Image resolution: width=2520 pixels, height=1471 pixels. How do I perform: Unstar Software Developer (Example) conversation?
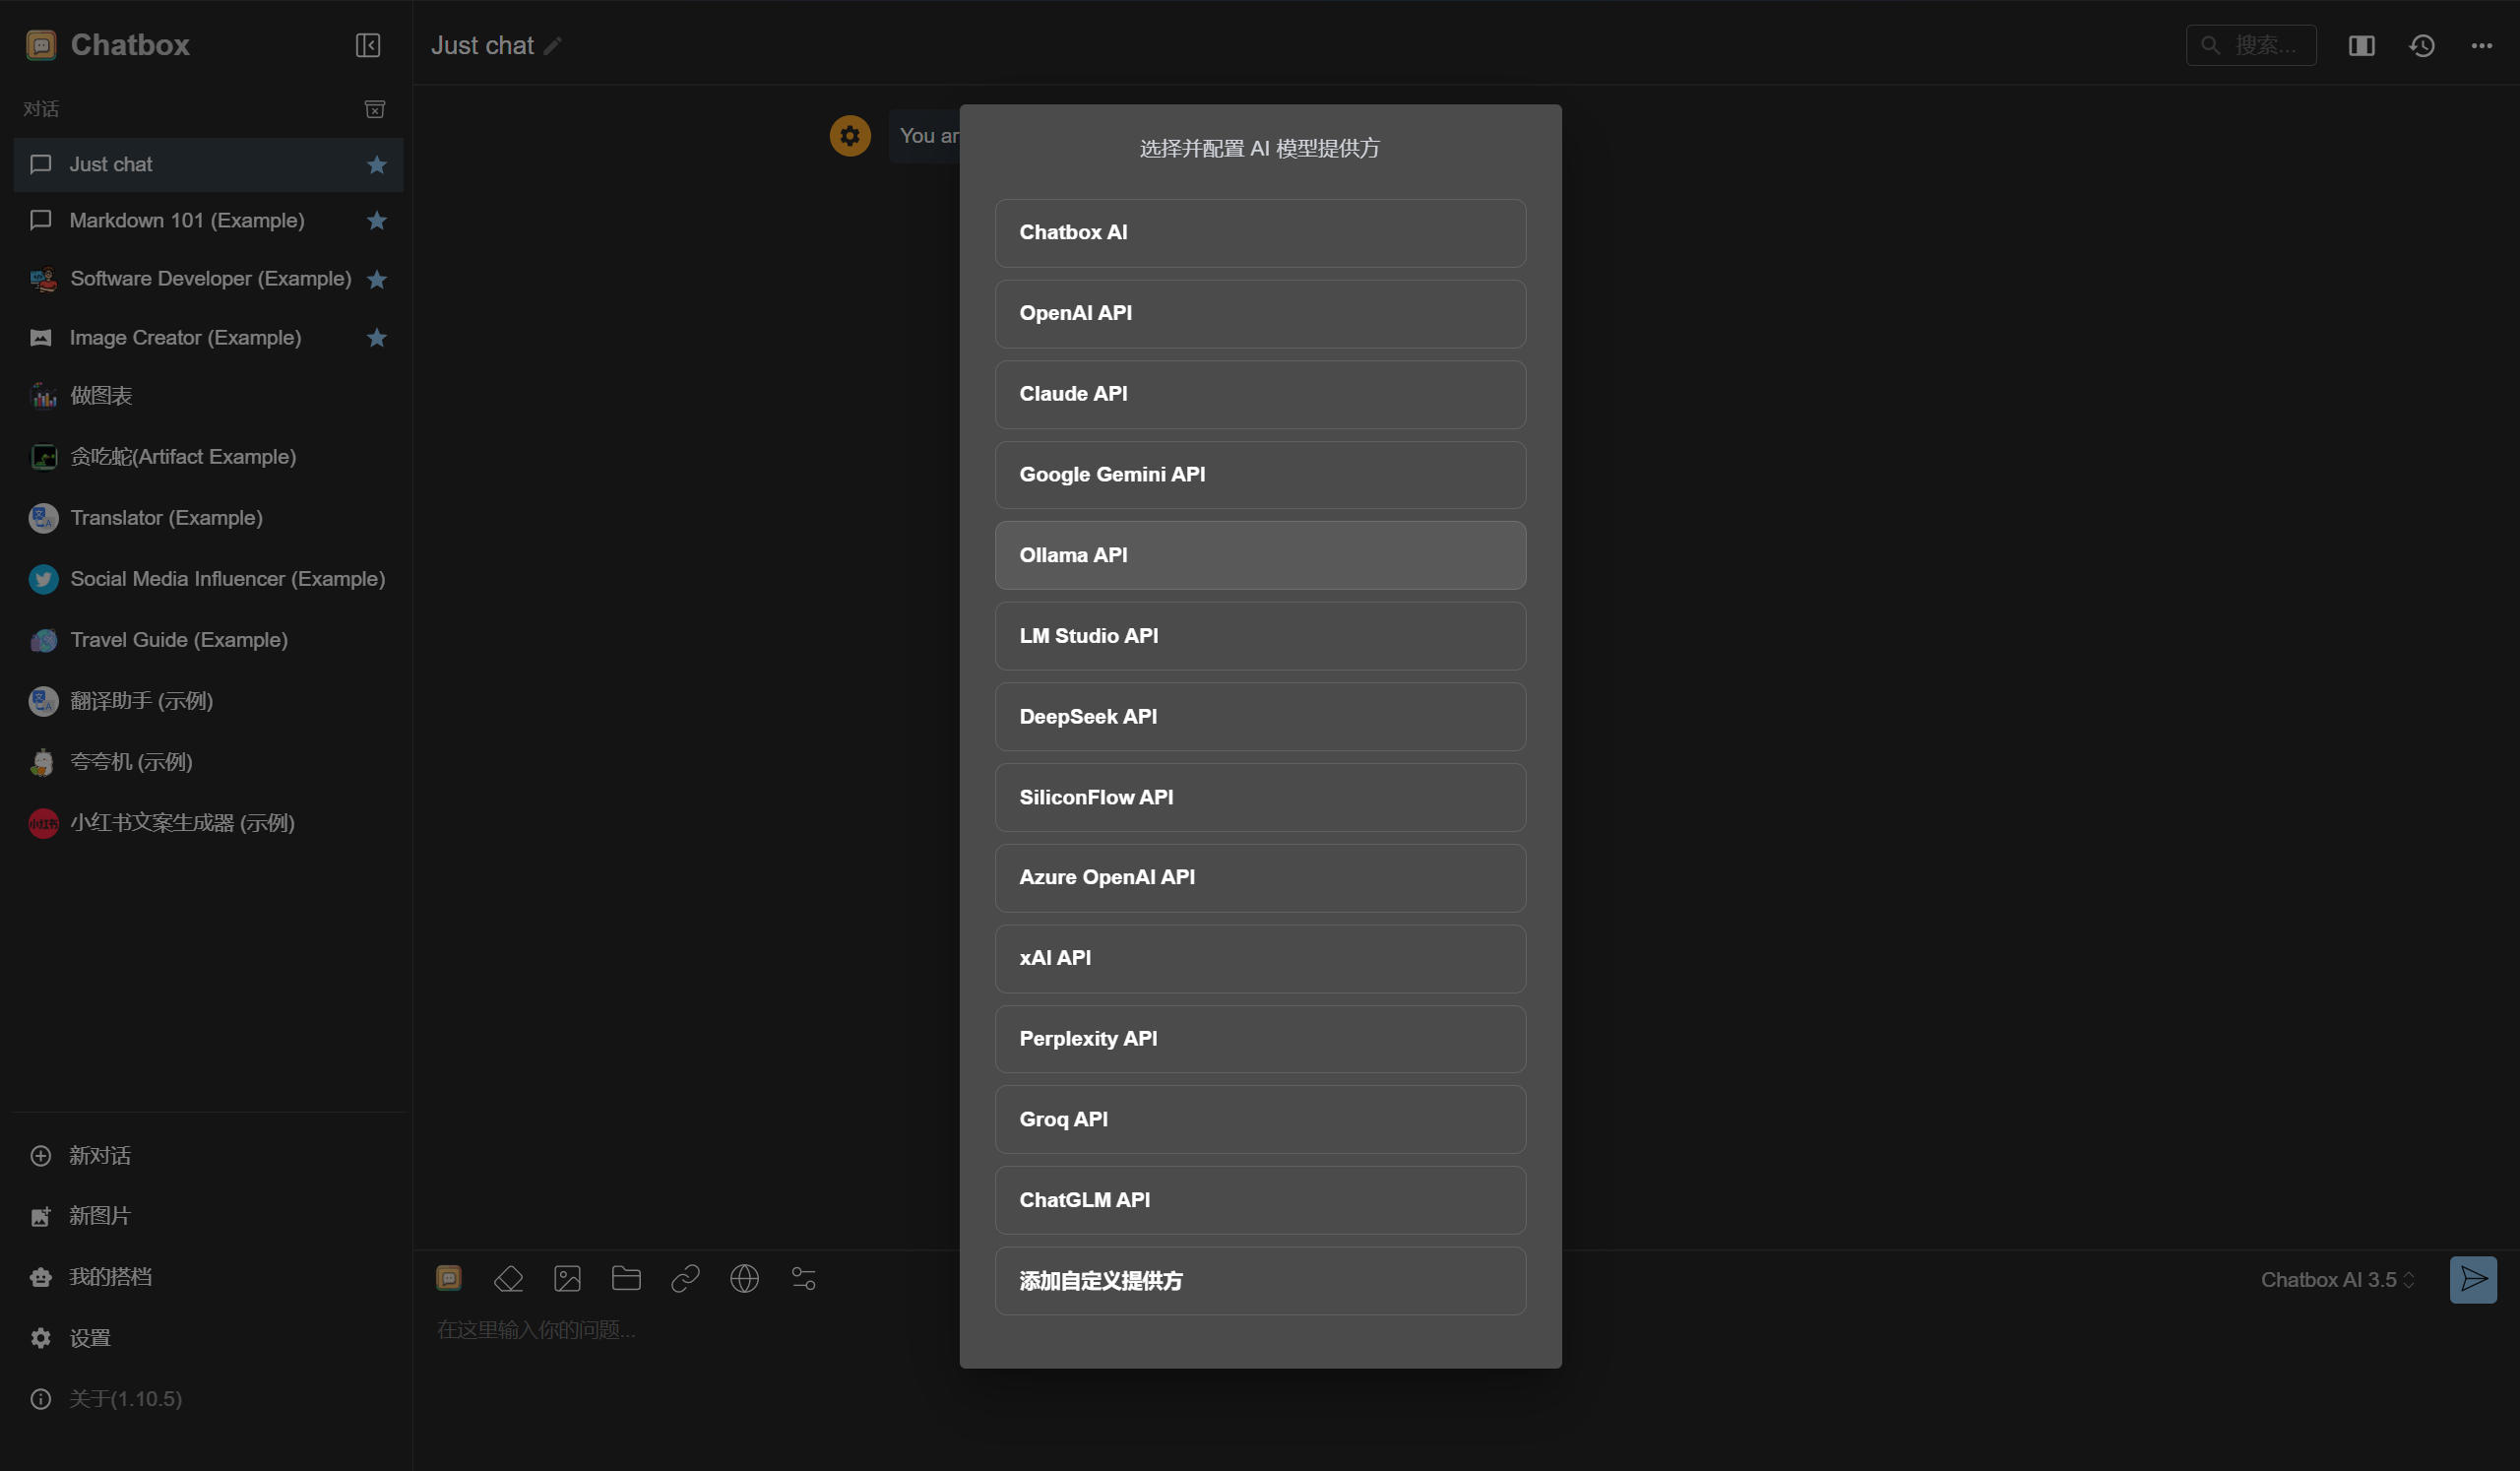click(x=376, y=280)
